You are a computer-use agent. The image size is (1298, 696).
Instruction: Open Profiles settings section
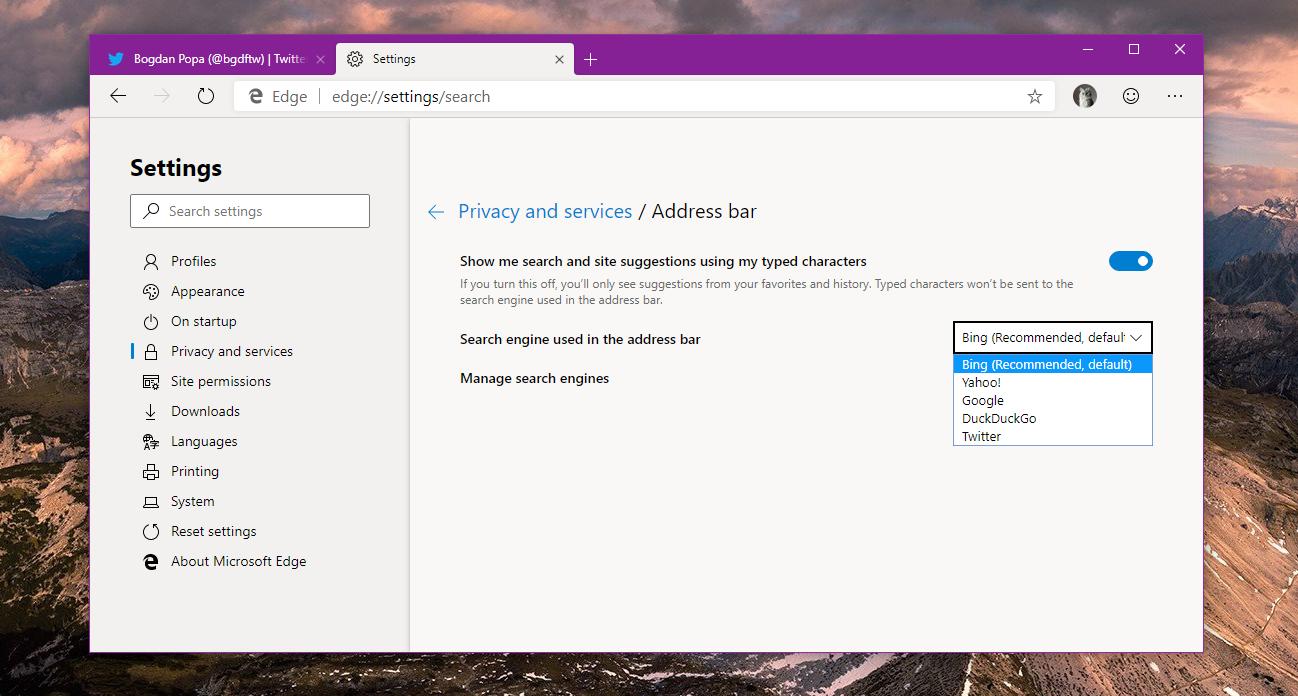coord(194,261)
